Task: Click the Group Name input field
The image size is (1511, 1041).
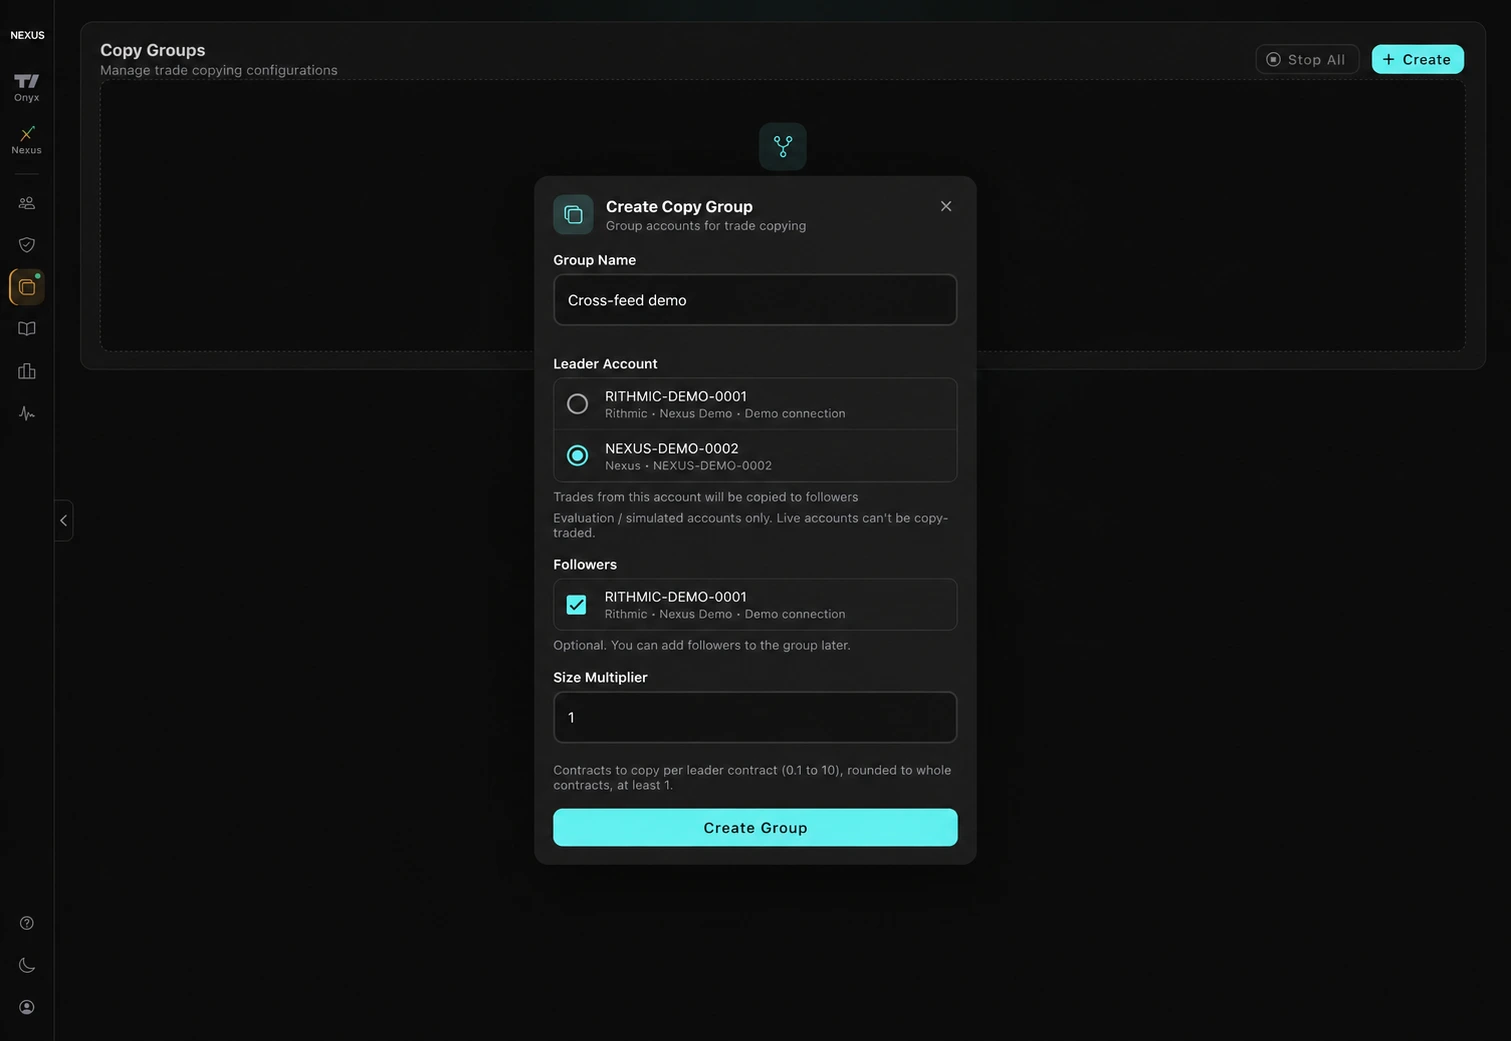Action: coord(755,300)
